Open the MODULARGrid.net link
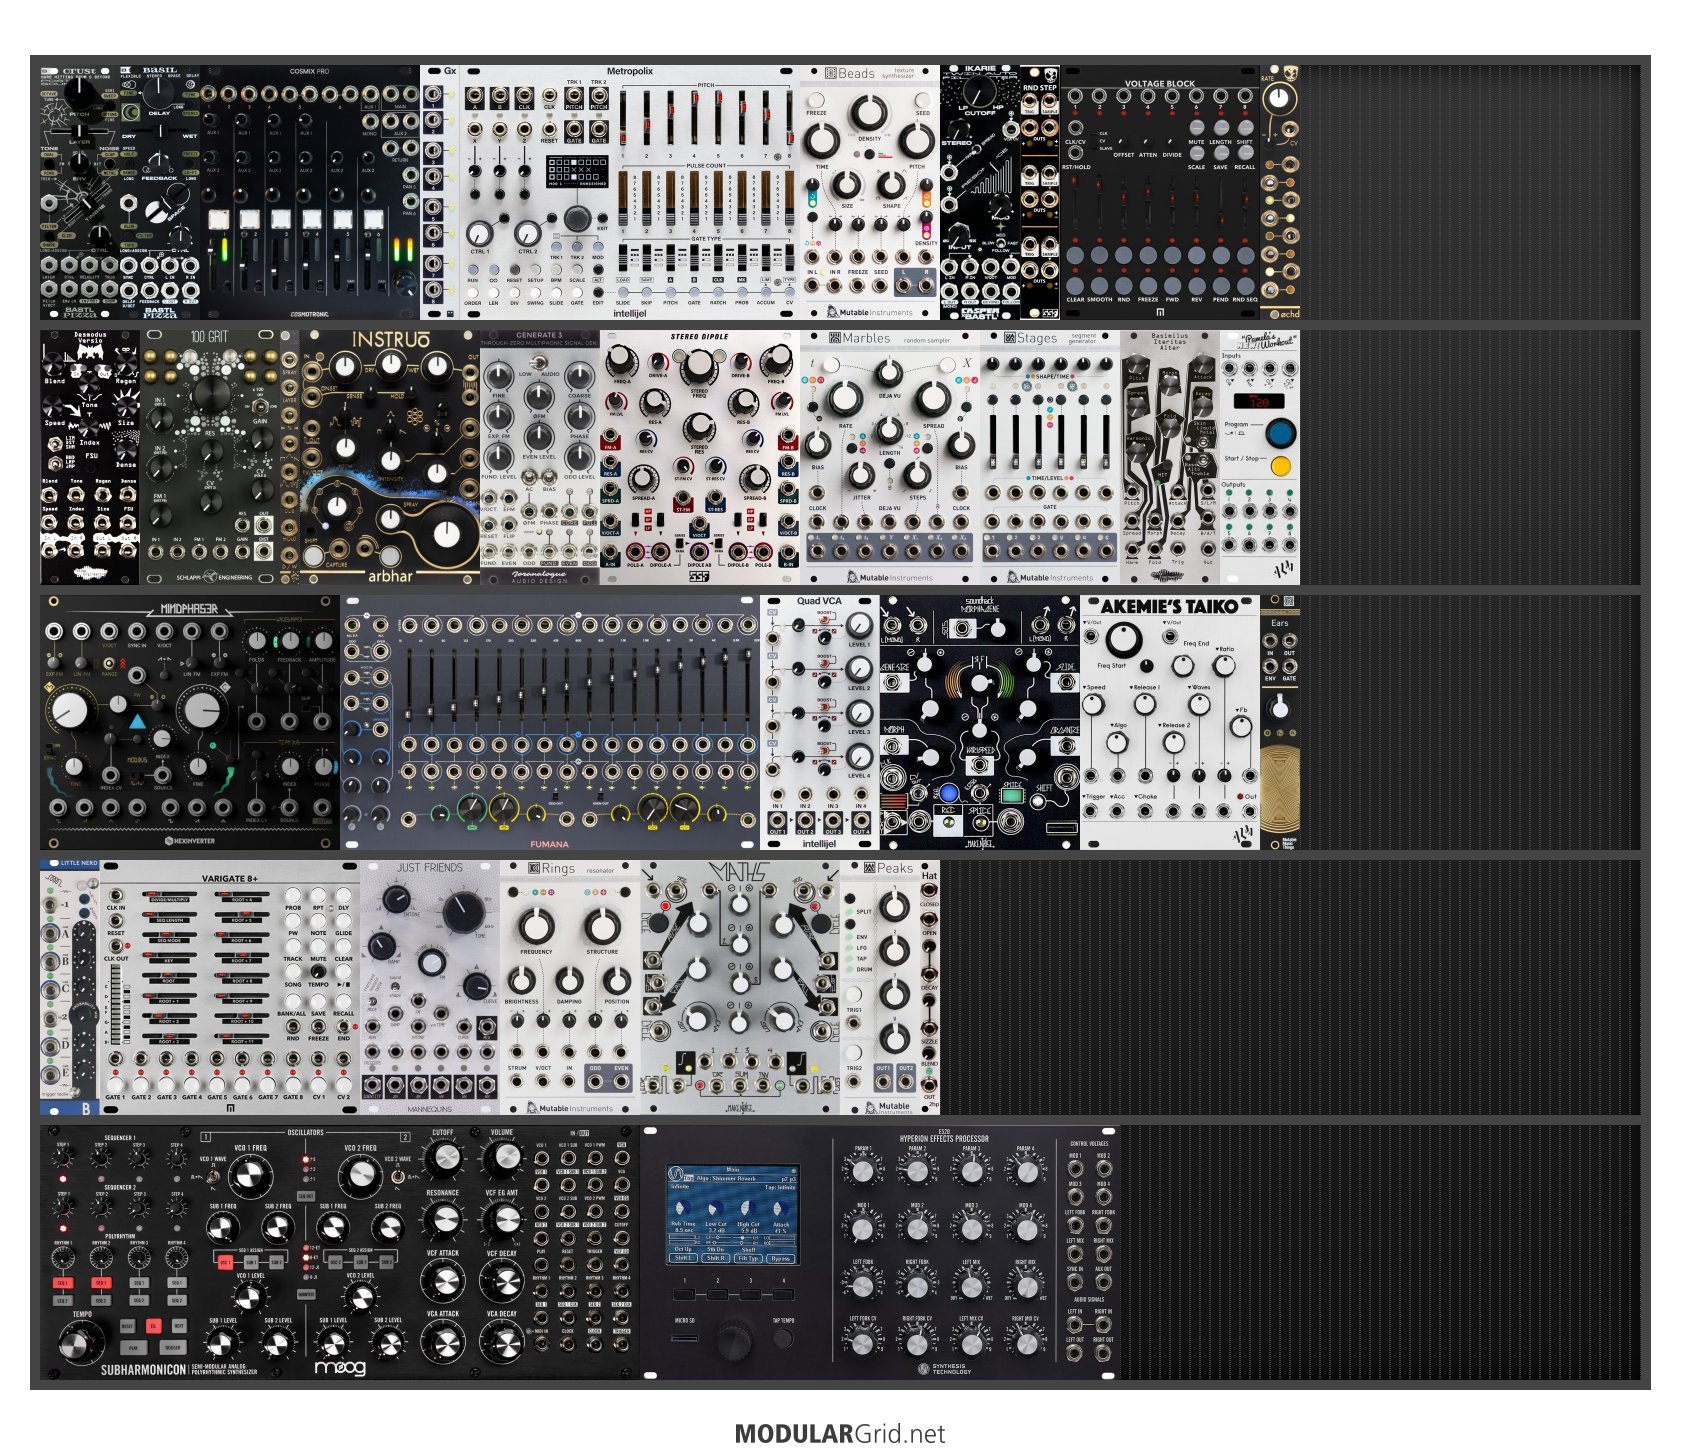Image resolution: width=1681 pixels, height=1455 pixels. coord(840,1433)
